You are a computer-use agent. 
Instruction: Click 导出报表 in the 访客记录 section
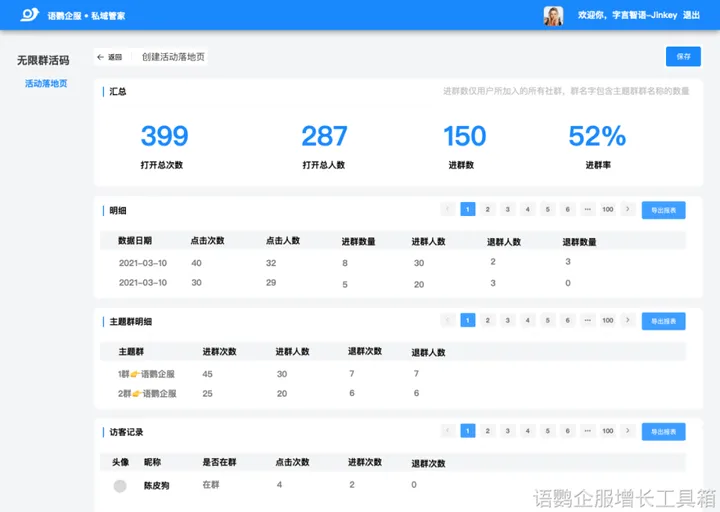coord(663,431)
